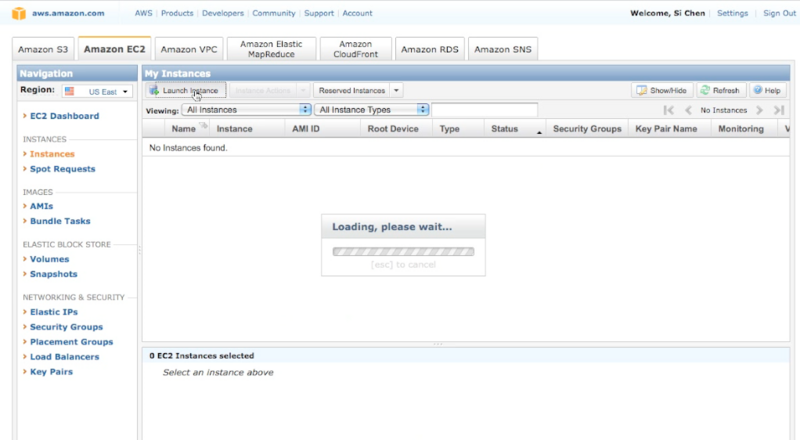The height and width of the screenshot is (440, 800).
Task: Click the 'No Instances found.' message
Action: point(188,148)
